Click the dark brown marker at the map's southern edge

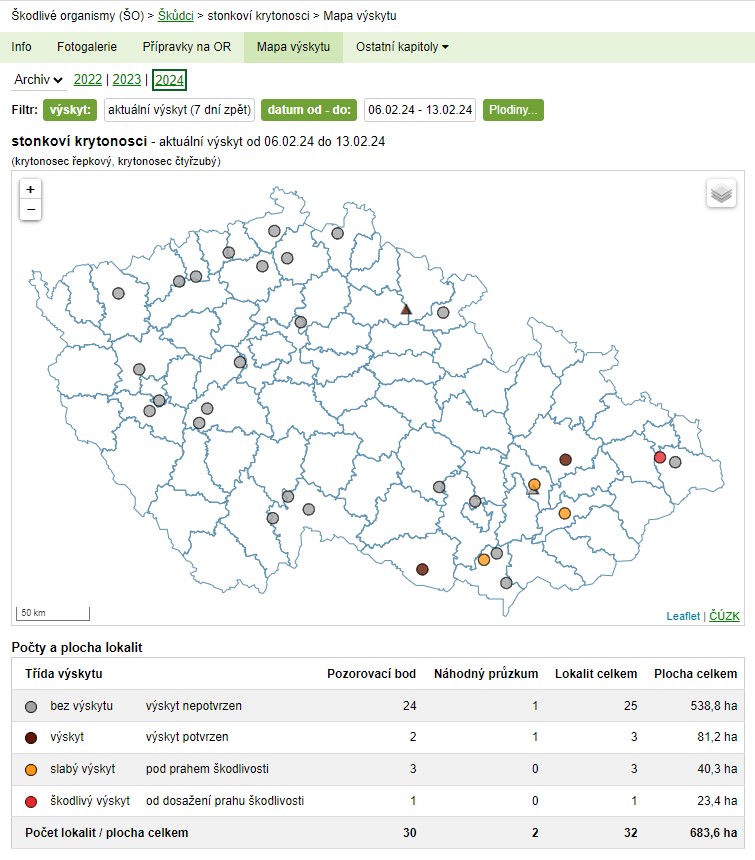pos(422,569)
